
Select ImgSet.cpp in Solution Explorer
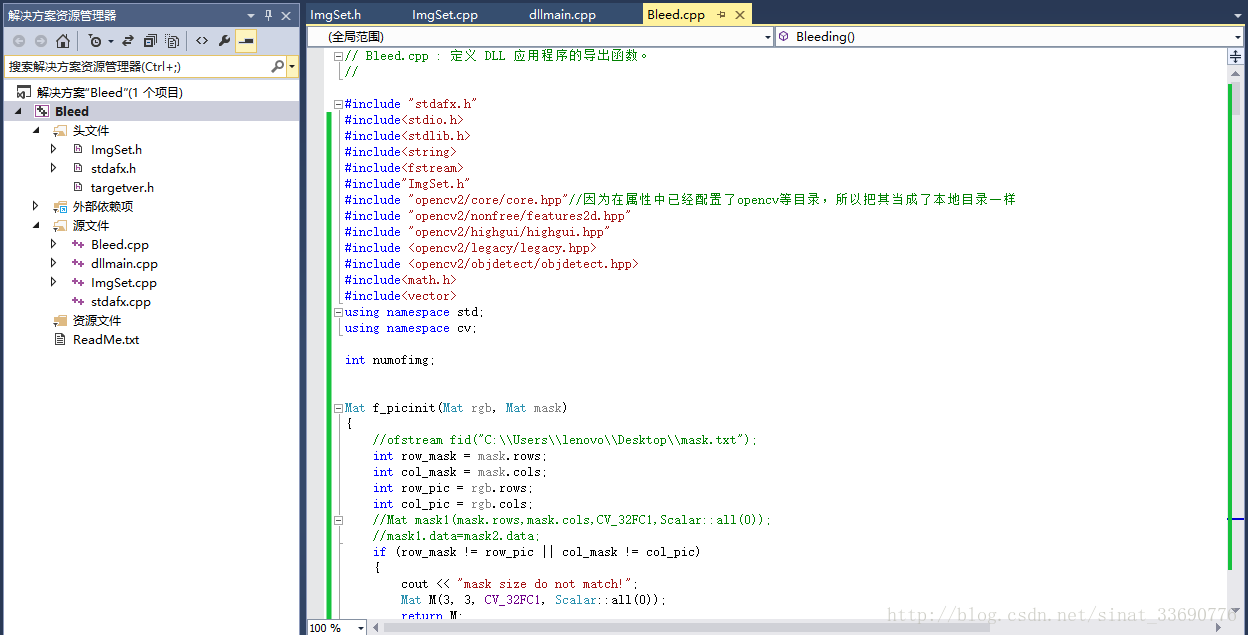[123, 282]
